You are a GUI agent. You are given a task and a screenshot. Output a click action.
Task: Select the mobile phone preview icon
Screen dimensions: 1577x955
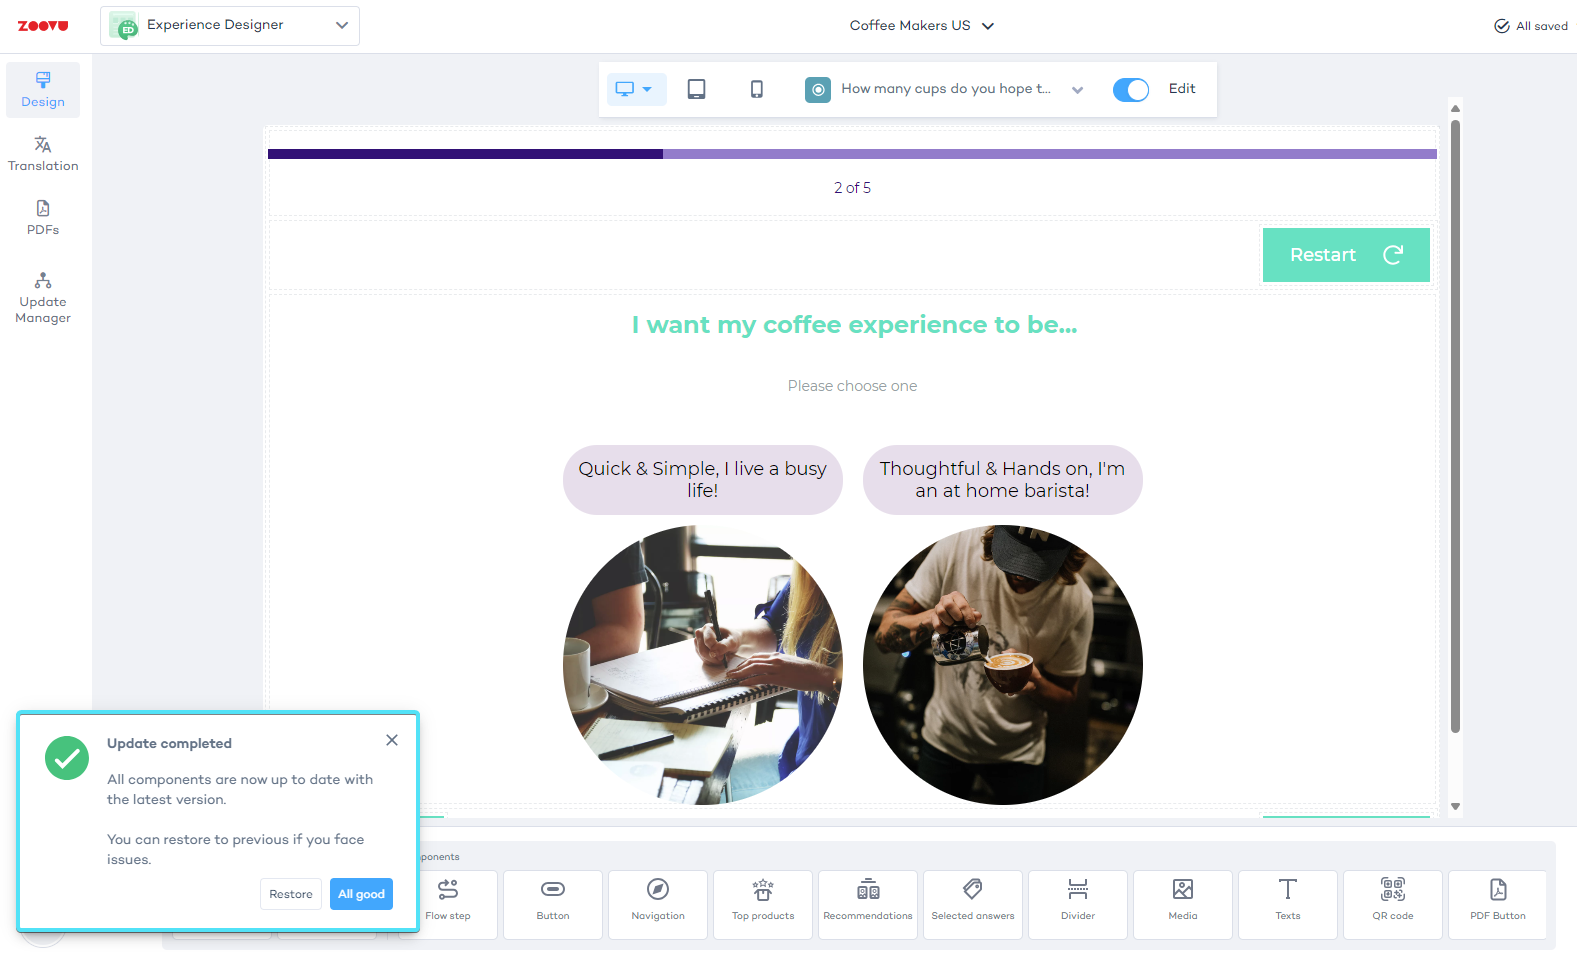(756, 89)
